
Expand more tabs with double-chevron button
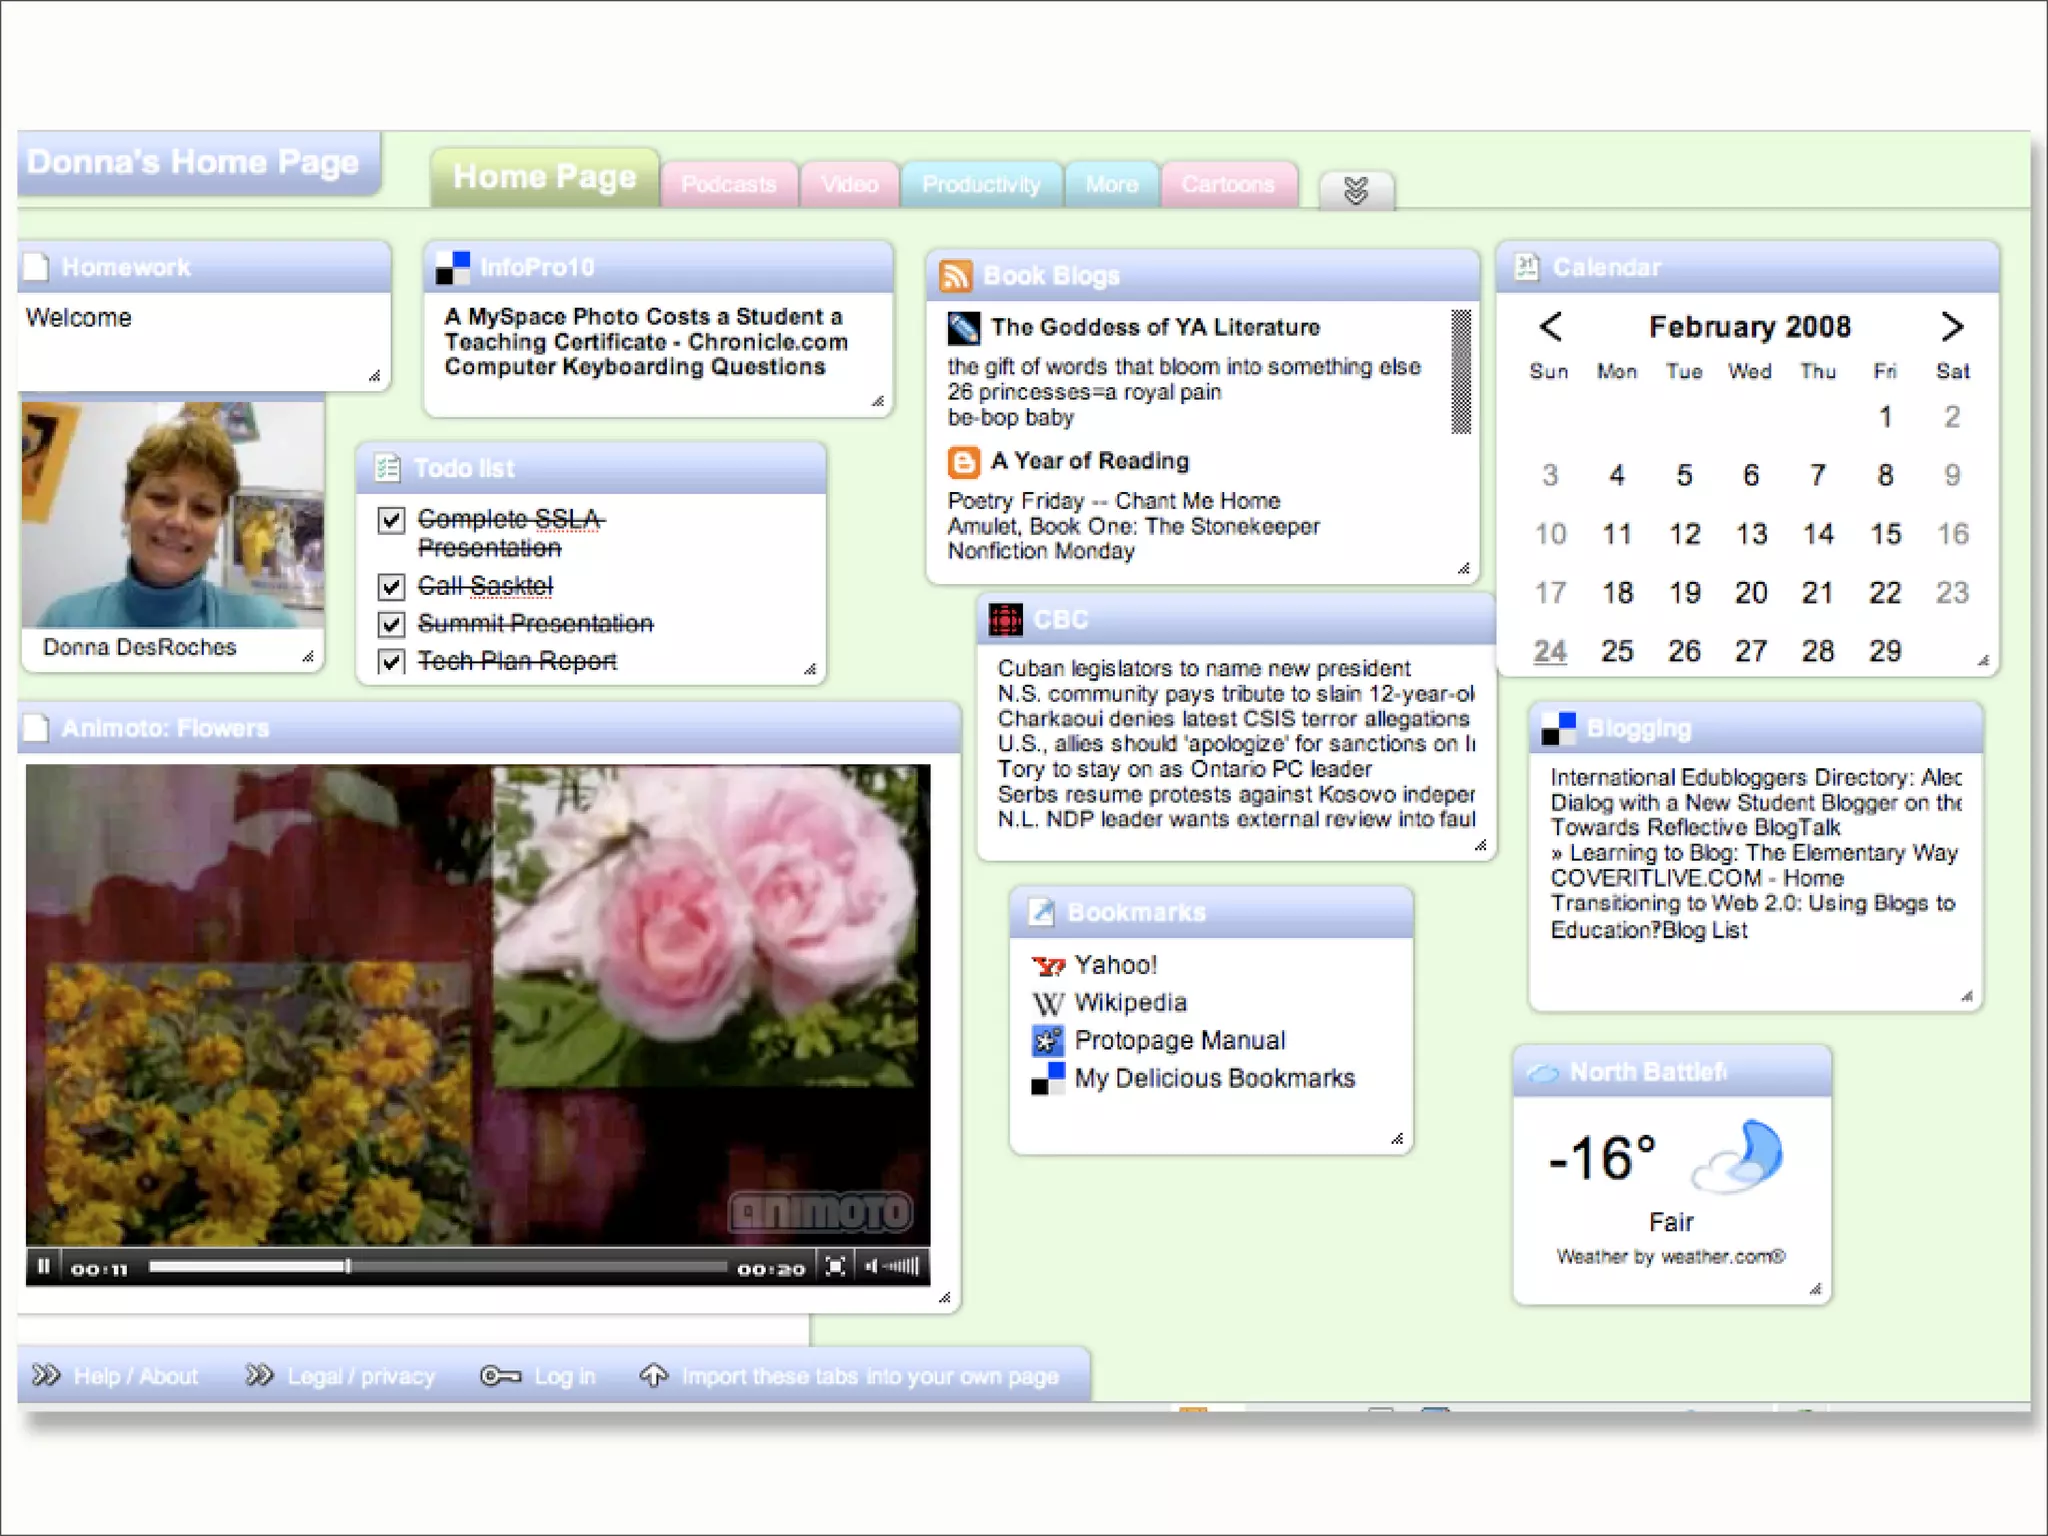1356,190
